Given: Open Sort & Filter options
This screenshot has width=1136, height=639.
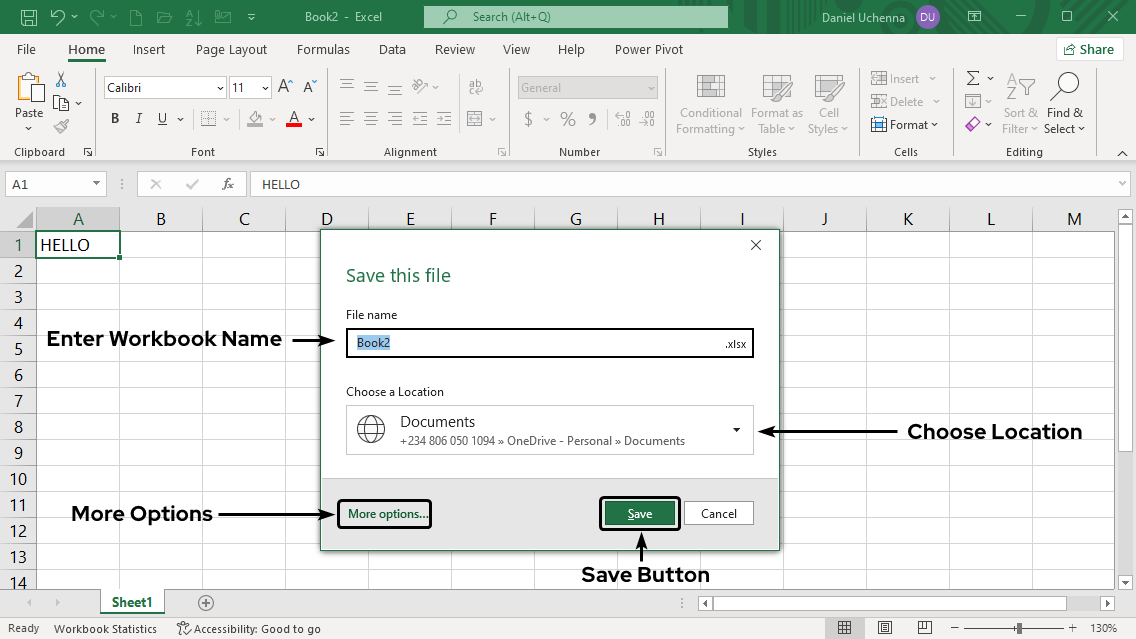Looking at the screenshot, I should coord(1019,104).
